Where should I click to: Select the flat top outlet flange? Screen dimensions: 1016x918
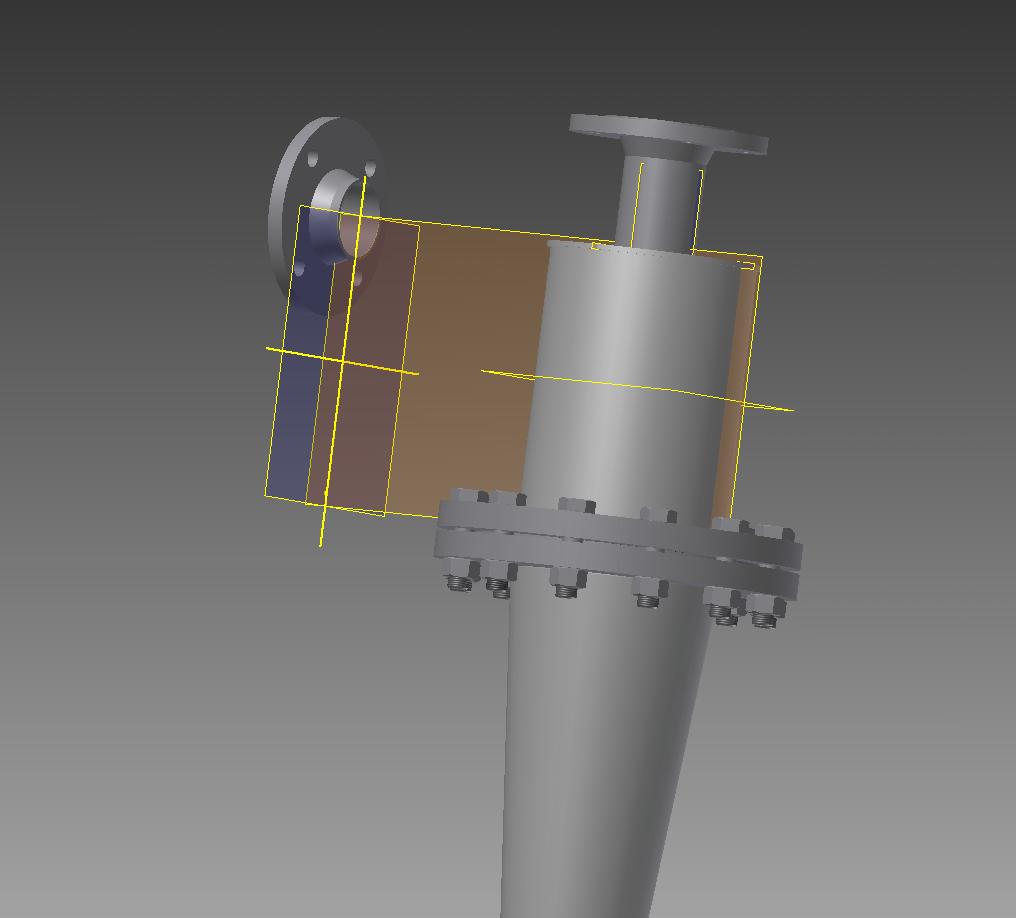669,134
